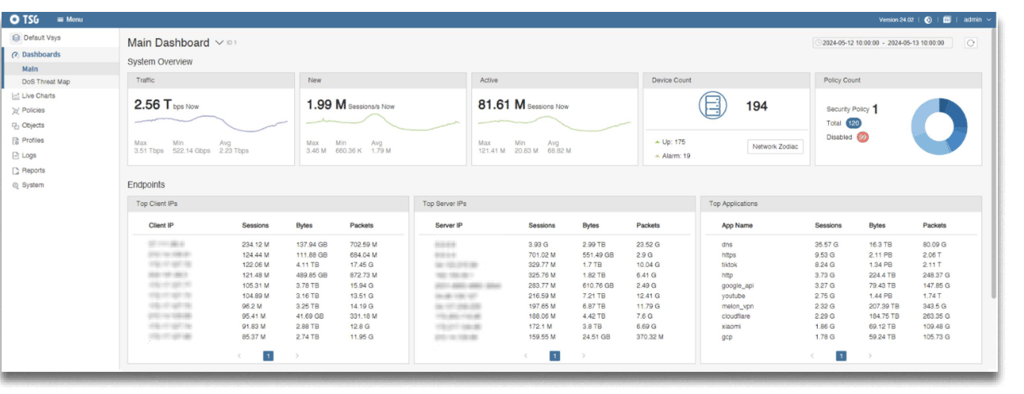
Task: Click the server rack icon in Device Count
Action: tap(712, 106)
